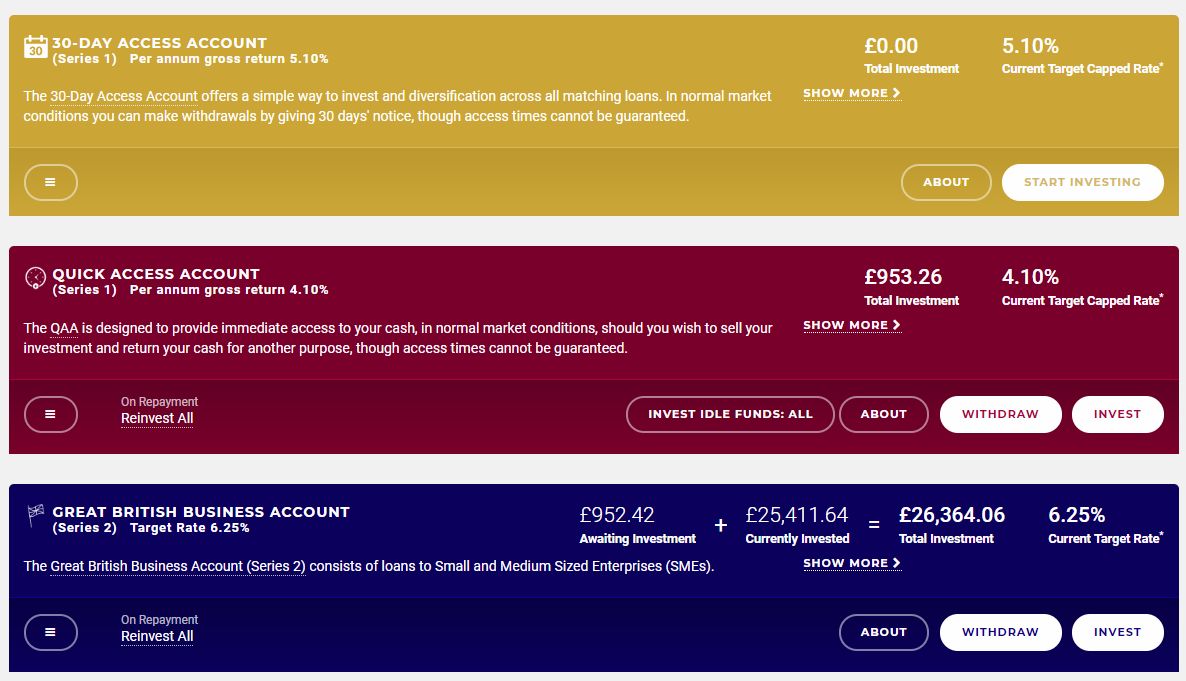Image resolution: width=1186 pixels, height=681 pixels.
Task: Click the Great British flag icon
Action: coord(36,515)
